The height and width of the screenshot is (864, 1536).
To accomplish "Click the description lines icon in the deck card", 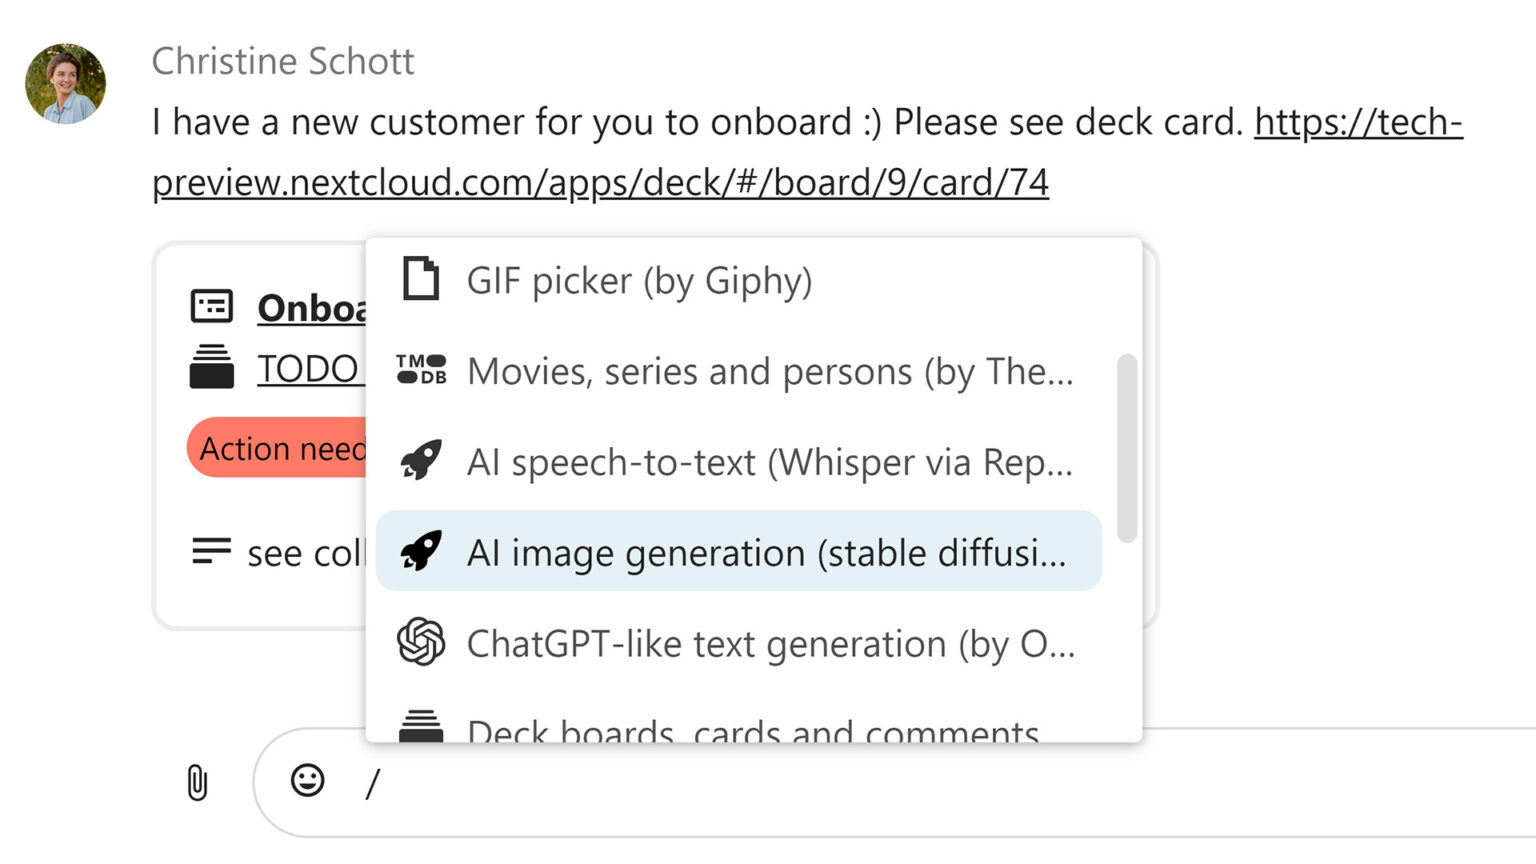I will click(210, 551).
